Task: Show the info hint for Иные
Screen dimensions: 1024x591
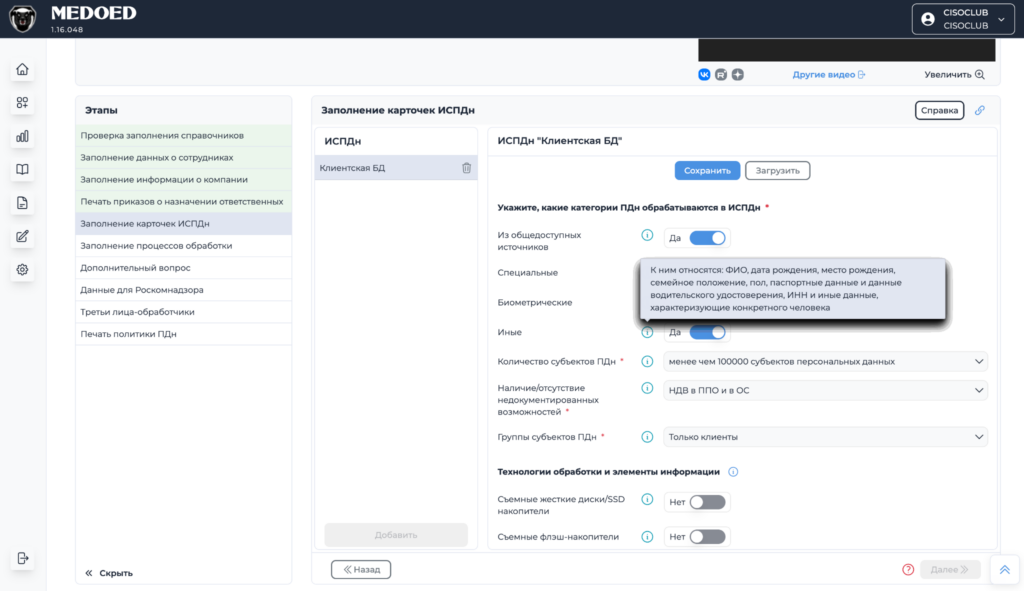Action: 647,332
